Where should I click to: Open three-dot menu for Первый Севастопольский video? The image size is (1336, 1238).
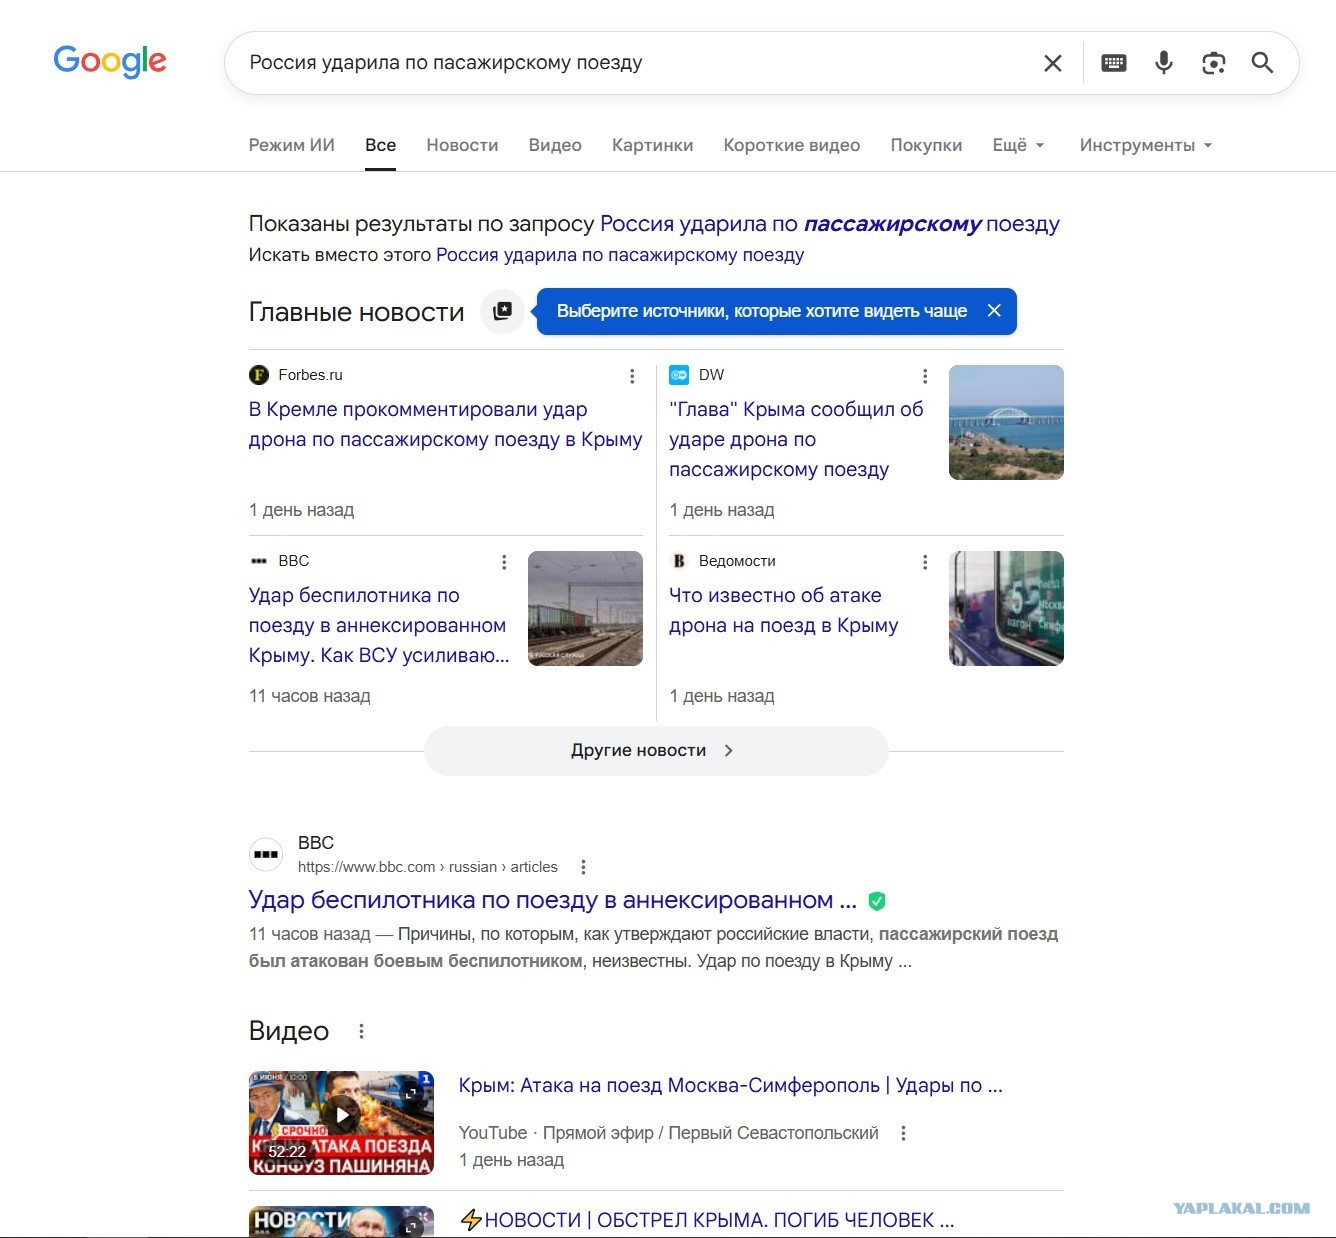coord(903,1133)
